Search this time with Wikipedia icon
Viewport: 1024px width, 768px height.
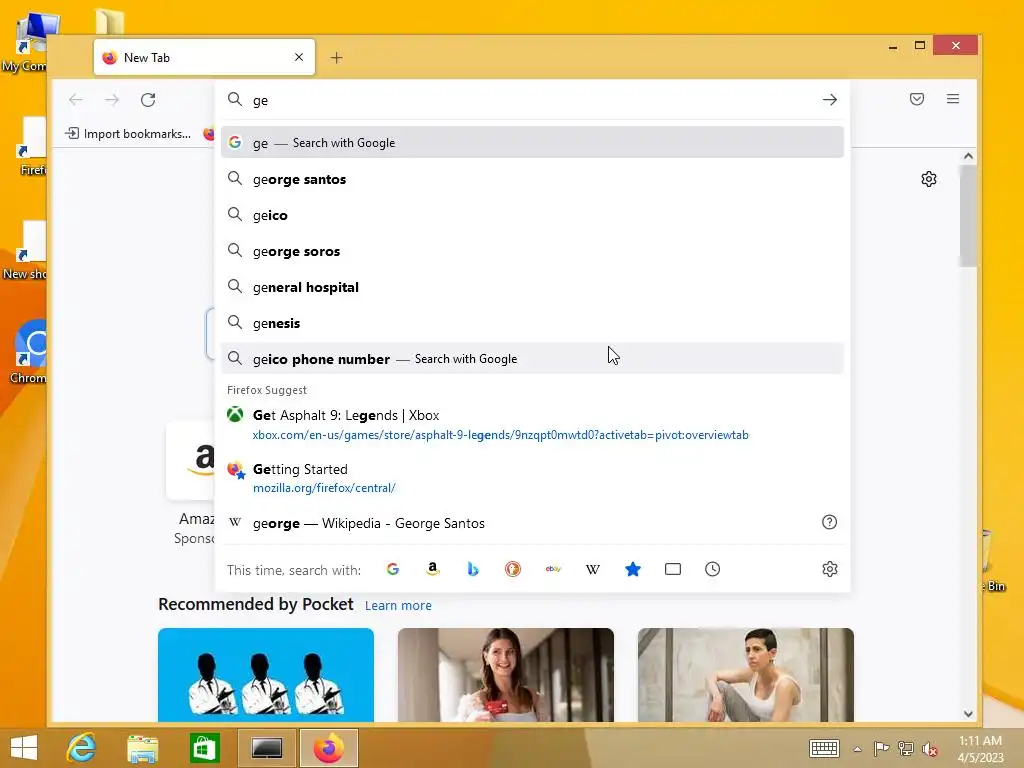pyautogui.click(x=593, y=569)
